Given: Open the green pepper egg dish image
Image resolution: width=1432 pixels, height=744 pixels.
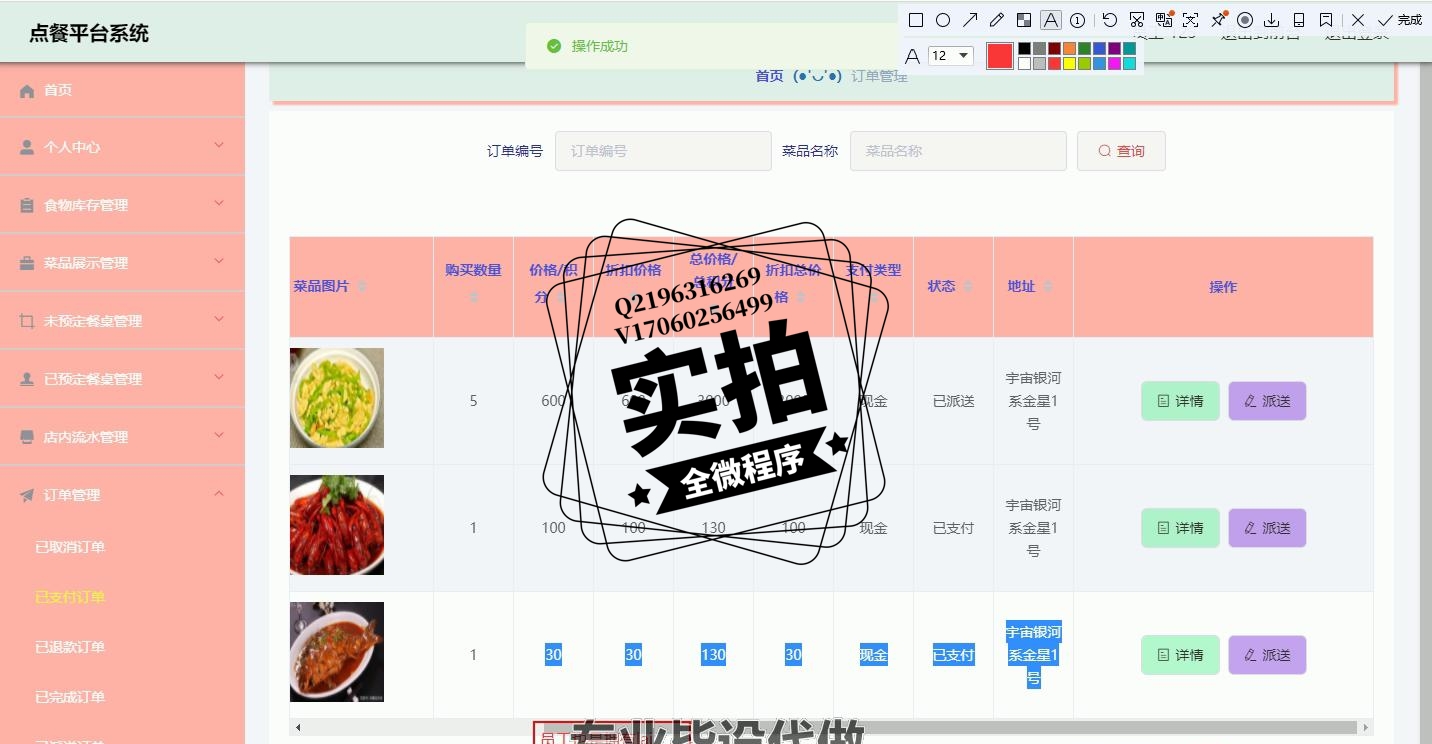Looking at the screenshot, I should click(x=337, y=398).
